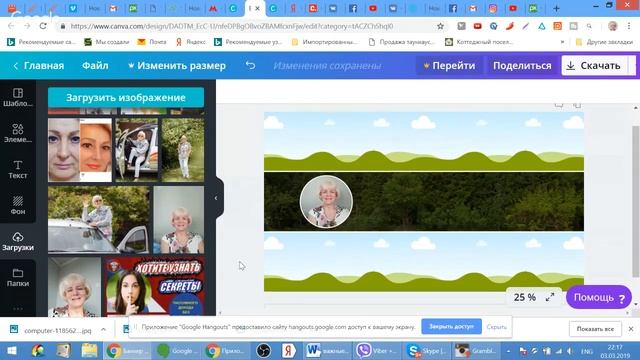This screenshot has width=640, height=360.
Task: Select the circular portrait on the canvas
Action: tap(326, 202)
